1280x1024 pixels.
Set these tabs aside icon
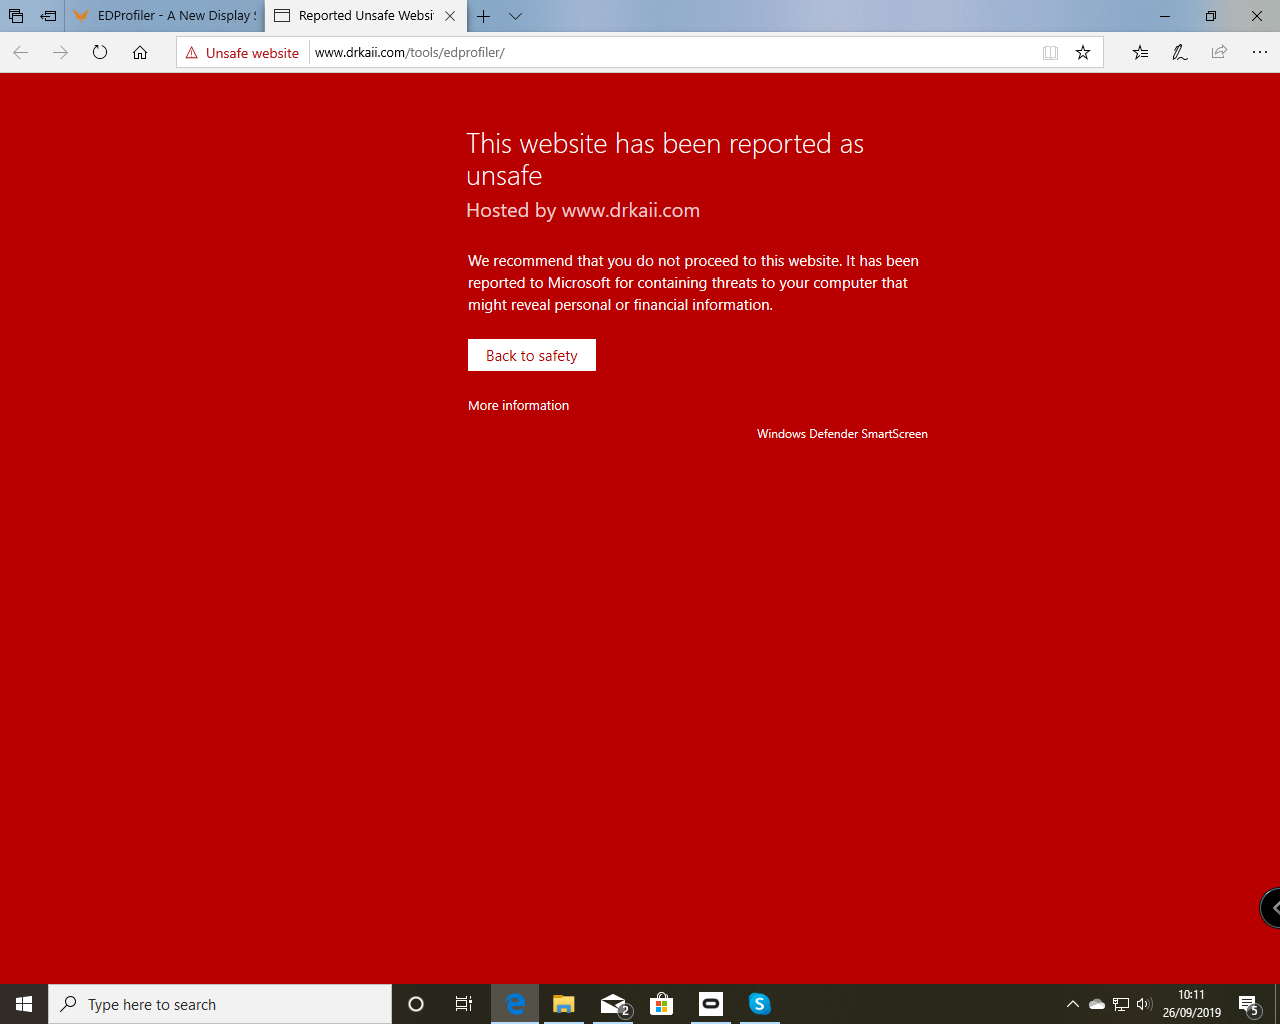pyautogui.click(x=48, y=16)
